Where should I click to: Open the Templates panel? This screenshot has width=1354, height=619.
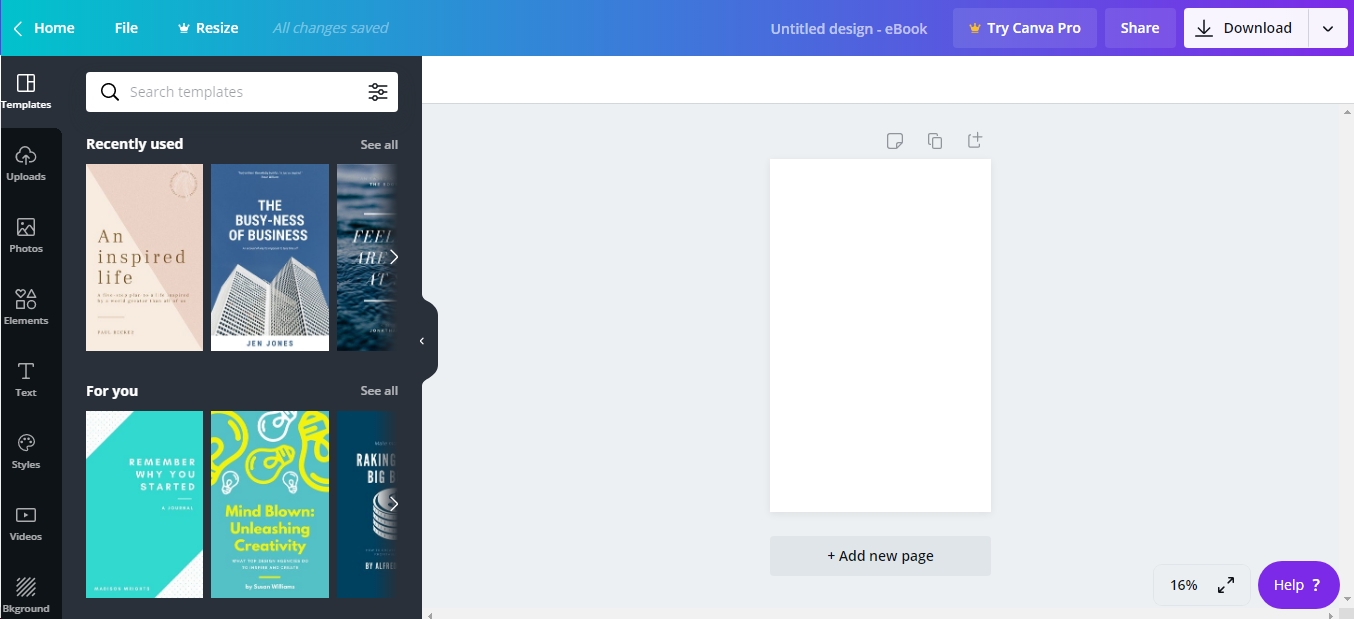click(25, 90)
